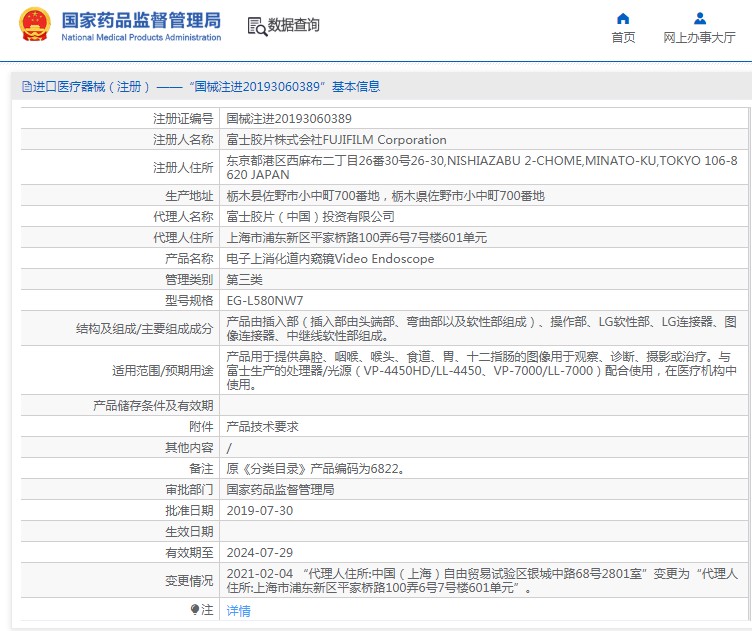Select registrant FUJIFILM Corporation cell
Viewport: 752px width, 631px height.
tap(336, 140)
